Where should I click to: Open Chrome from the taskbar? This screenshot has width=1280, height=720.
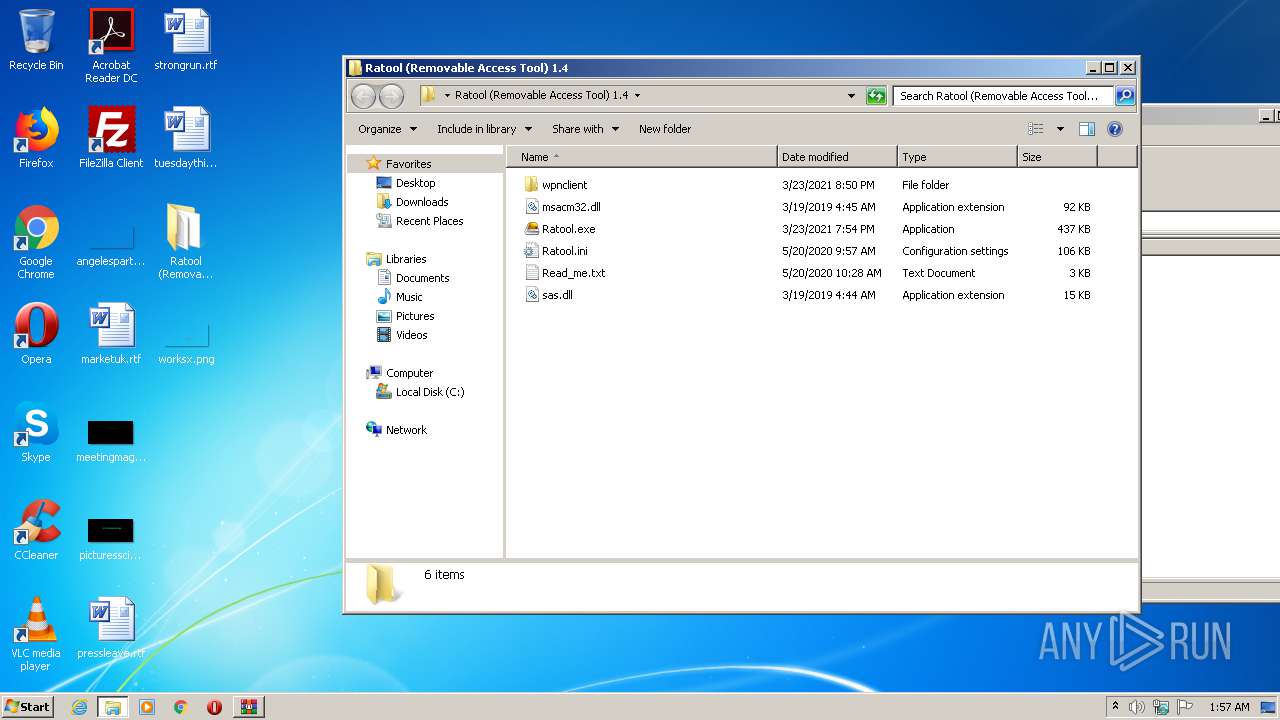(x=180, y=707)
